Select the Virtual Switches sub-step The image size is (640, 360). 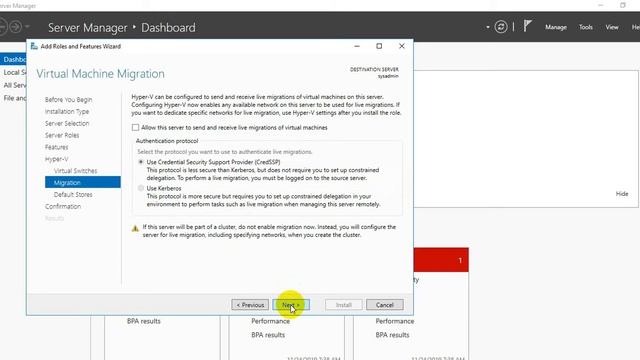[76, 171]
